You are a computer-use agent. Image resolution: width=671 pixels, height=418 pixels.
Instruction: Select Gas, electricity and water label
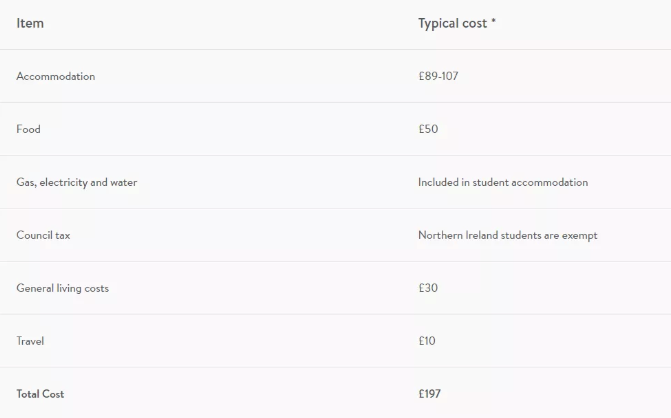[x=76, y=183]
